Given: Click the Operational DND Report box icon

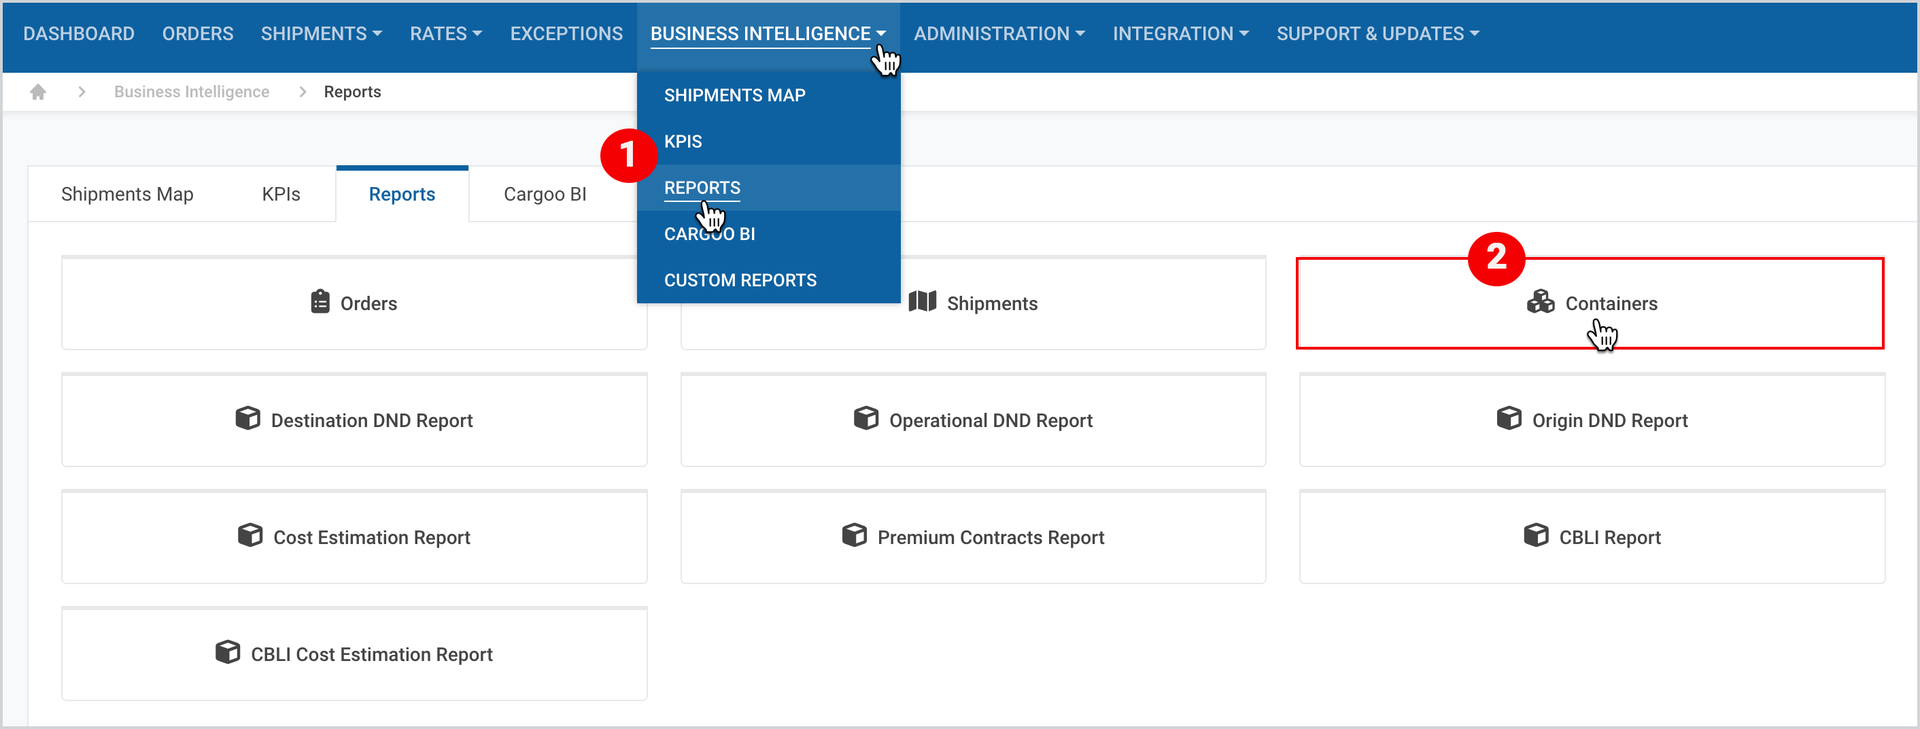Looking at the screenshot, I should click(866, 418).
